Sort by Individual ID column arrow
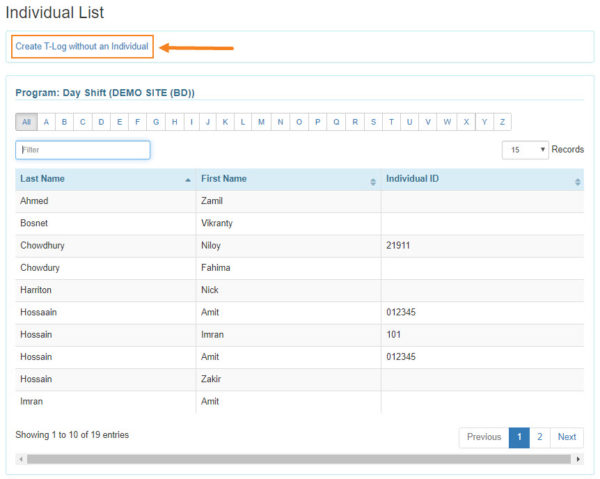 (577, 181)
